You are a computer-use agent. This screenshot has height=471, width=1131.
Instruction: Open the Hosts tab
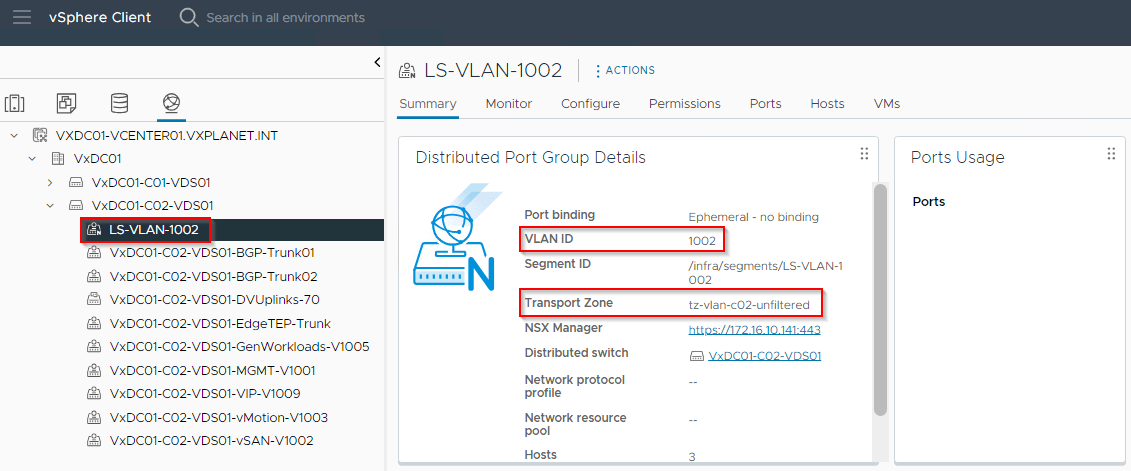pos(827,104)
